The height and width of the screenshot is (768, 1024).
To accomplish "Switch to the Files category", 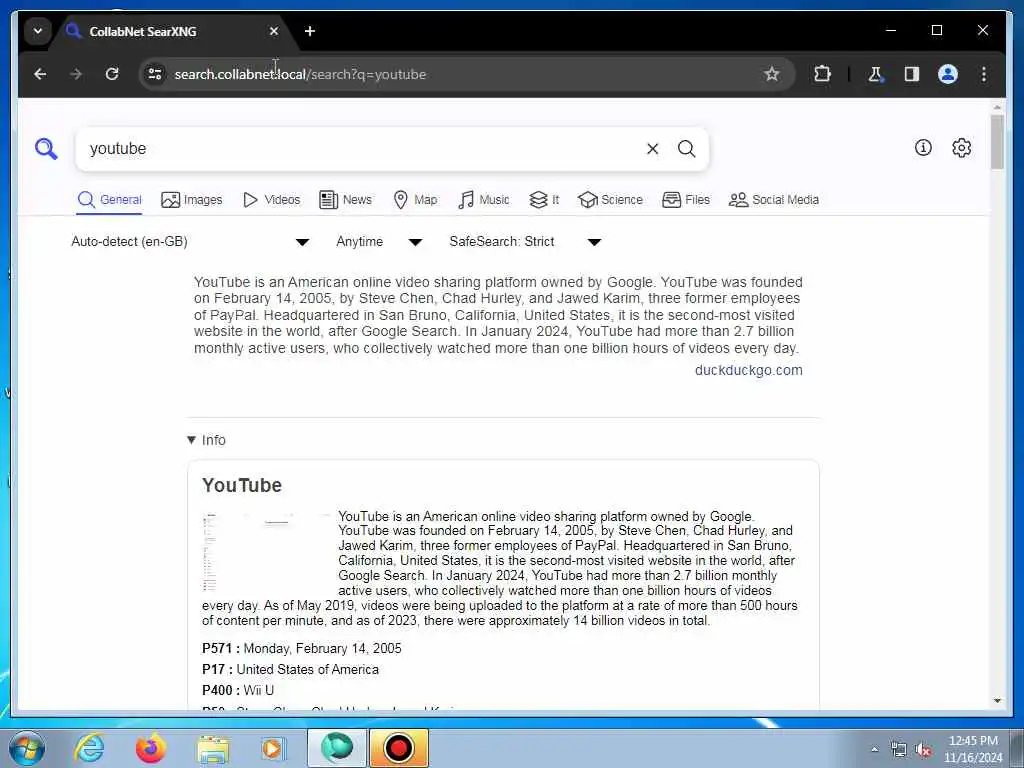I will point(686,200).
